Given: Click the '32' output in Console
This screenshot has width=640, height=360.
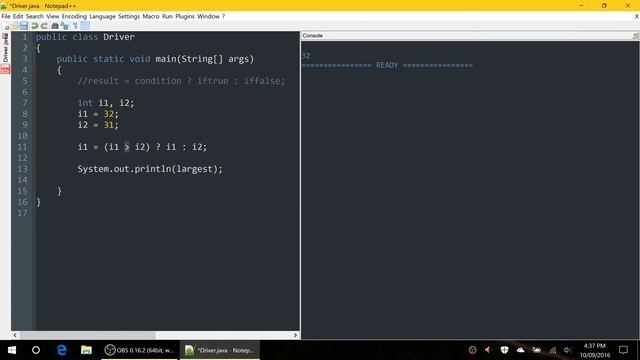Looking at the screenshot, I should (x=306, y=56).
